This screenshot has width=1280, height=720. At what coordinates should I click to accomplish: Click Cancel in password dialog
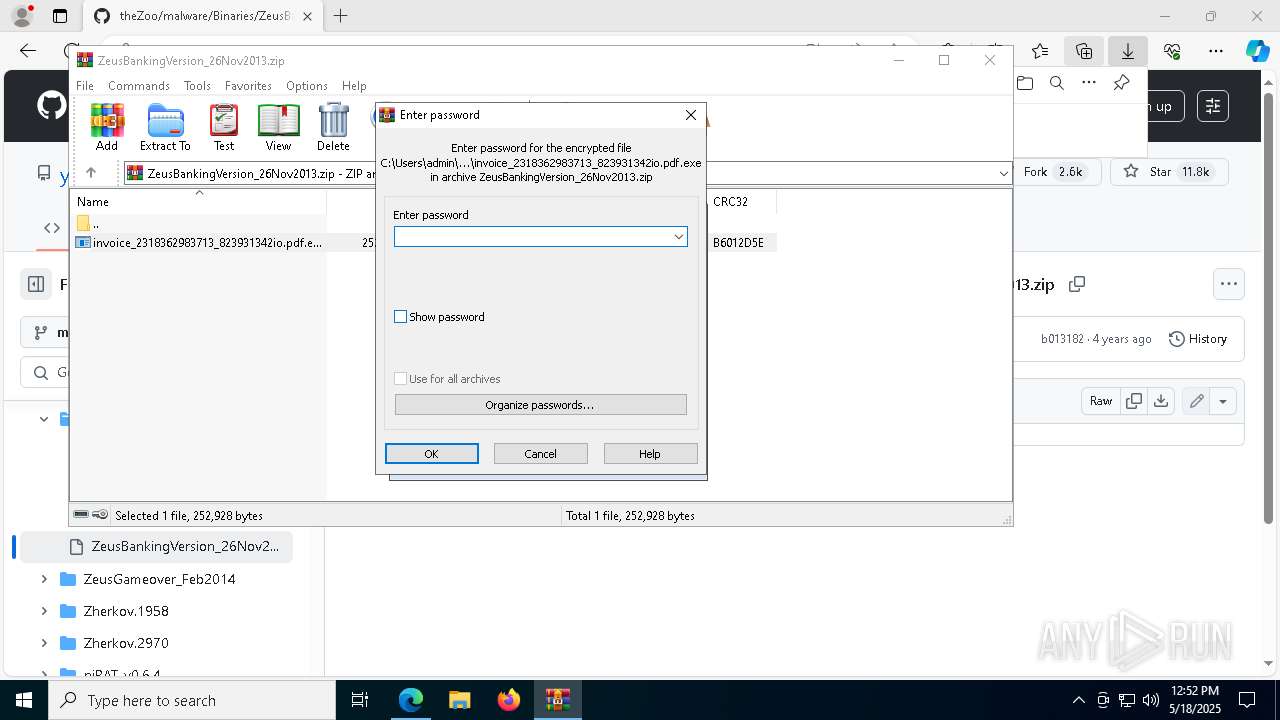pos(540,454)
